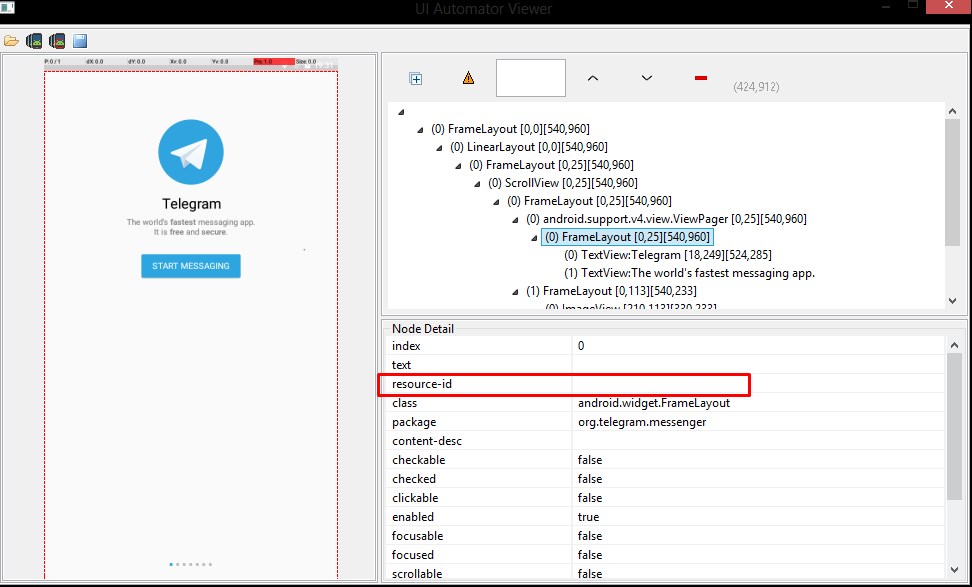Click the page indicator dots in device preview
Screen dimensions: 972x587
click(x=191, y=564)
